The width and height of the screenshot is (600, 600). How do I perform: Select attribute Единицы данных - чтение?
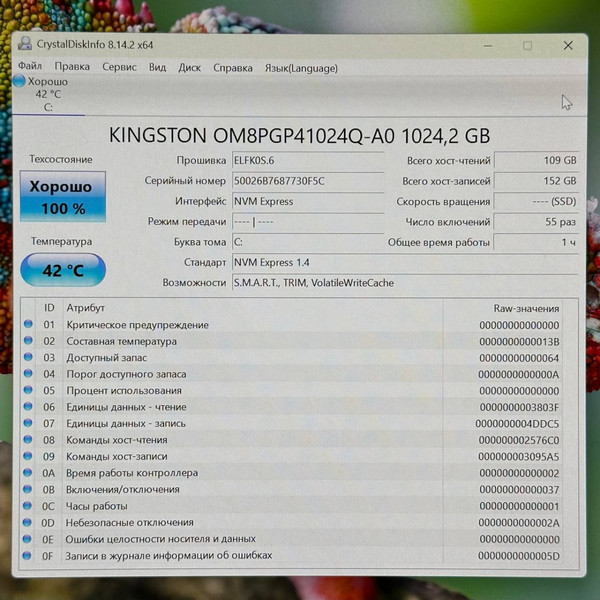point(126,407)
